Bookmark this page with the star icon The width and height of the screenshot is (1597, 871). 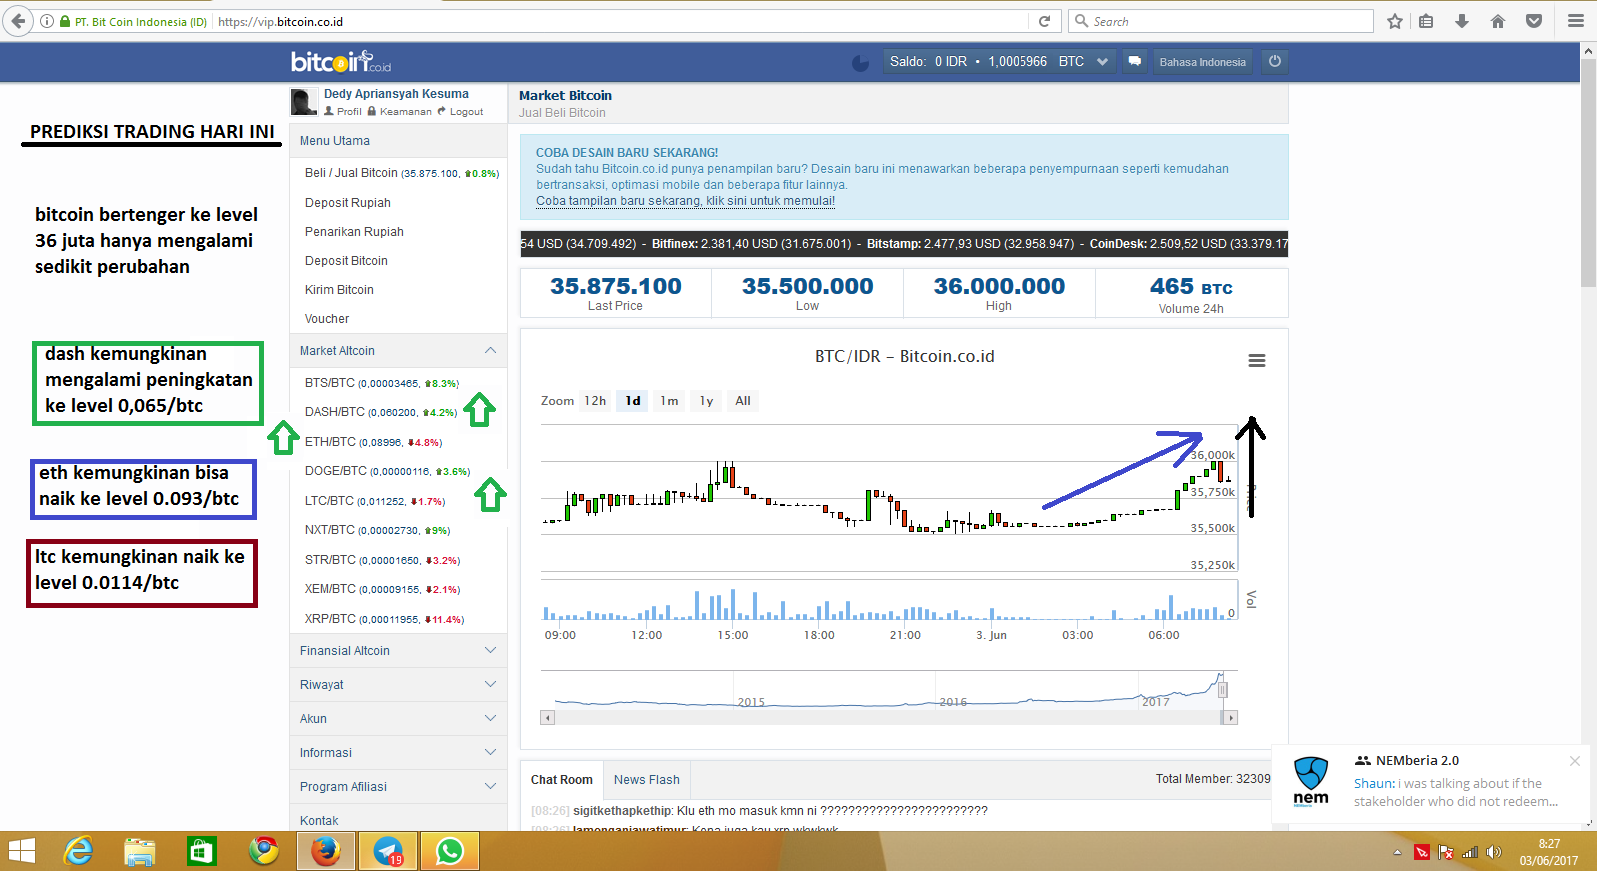1395,21
